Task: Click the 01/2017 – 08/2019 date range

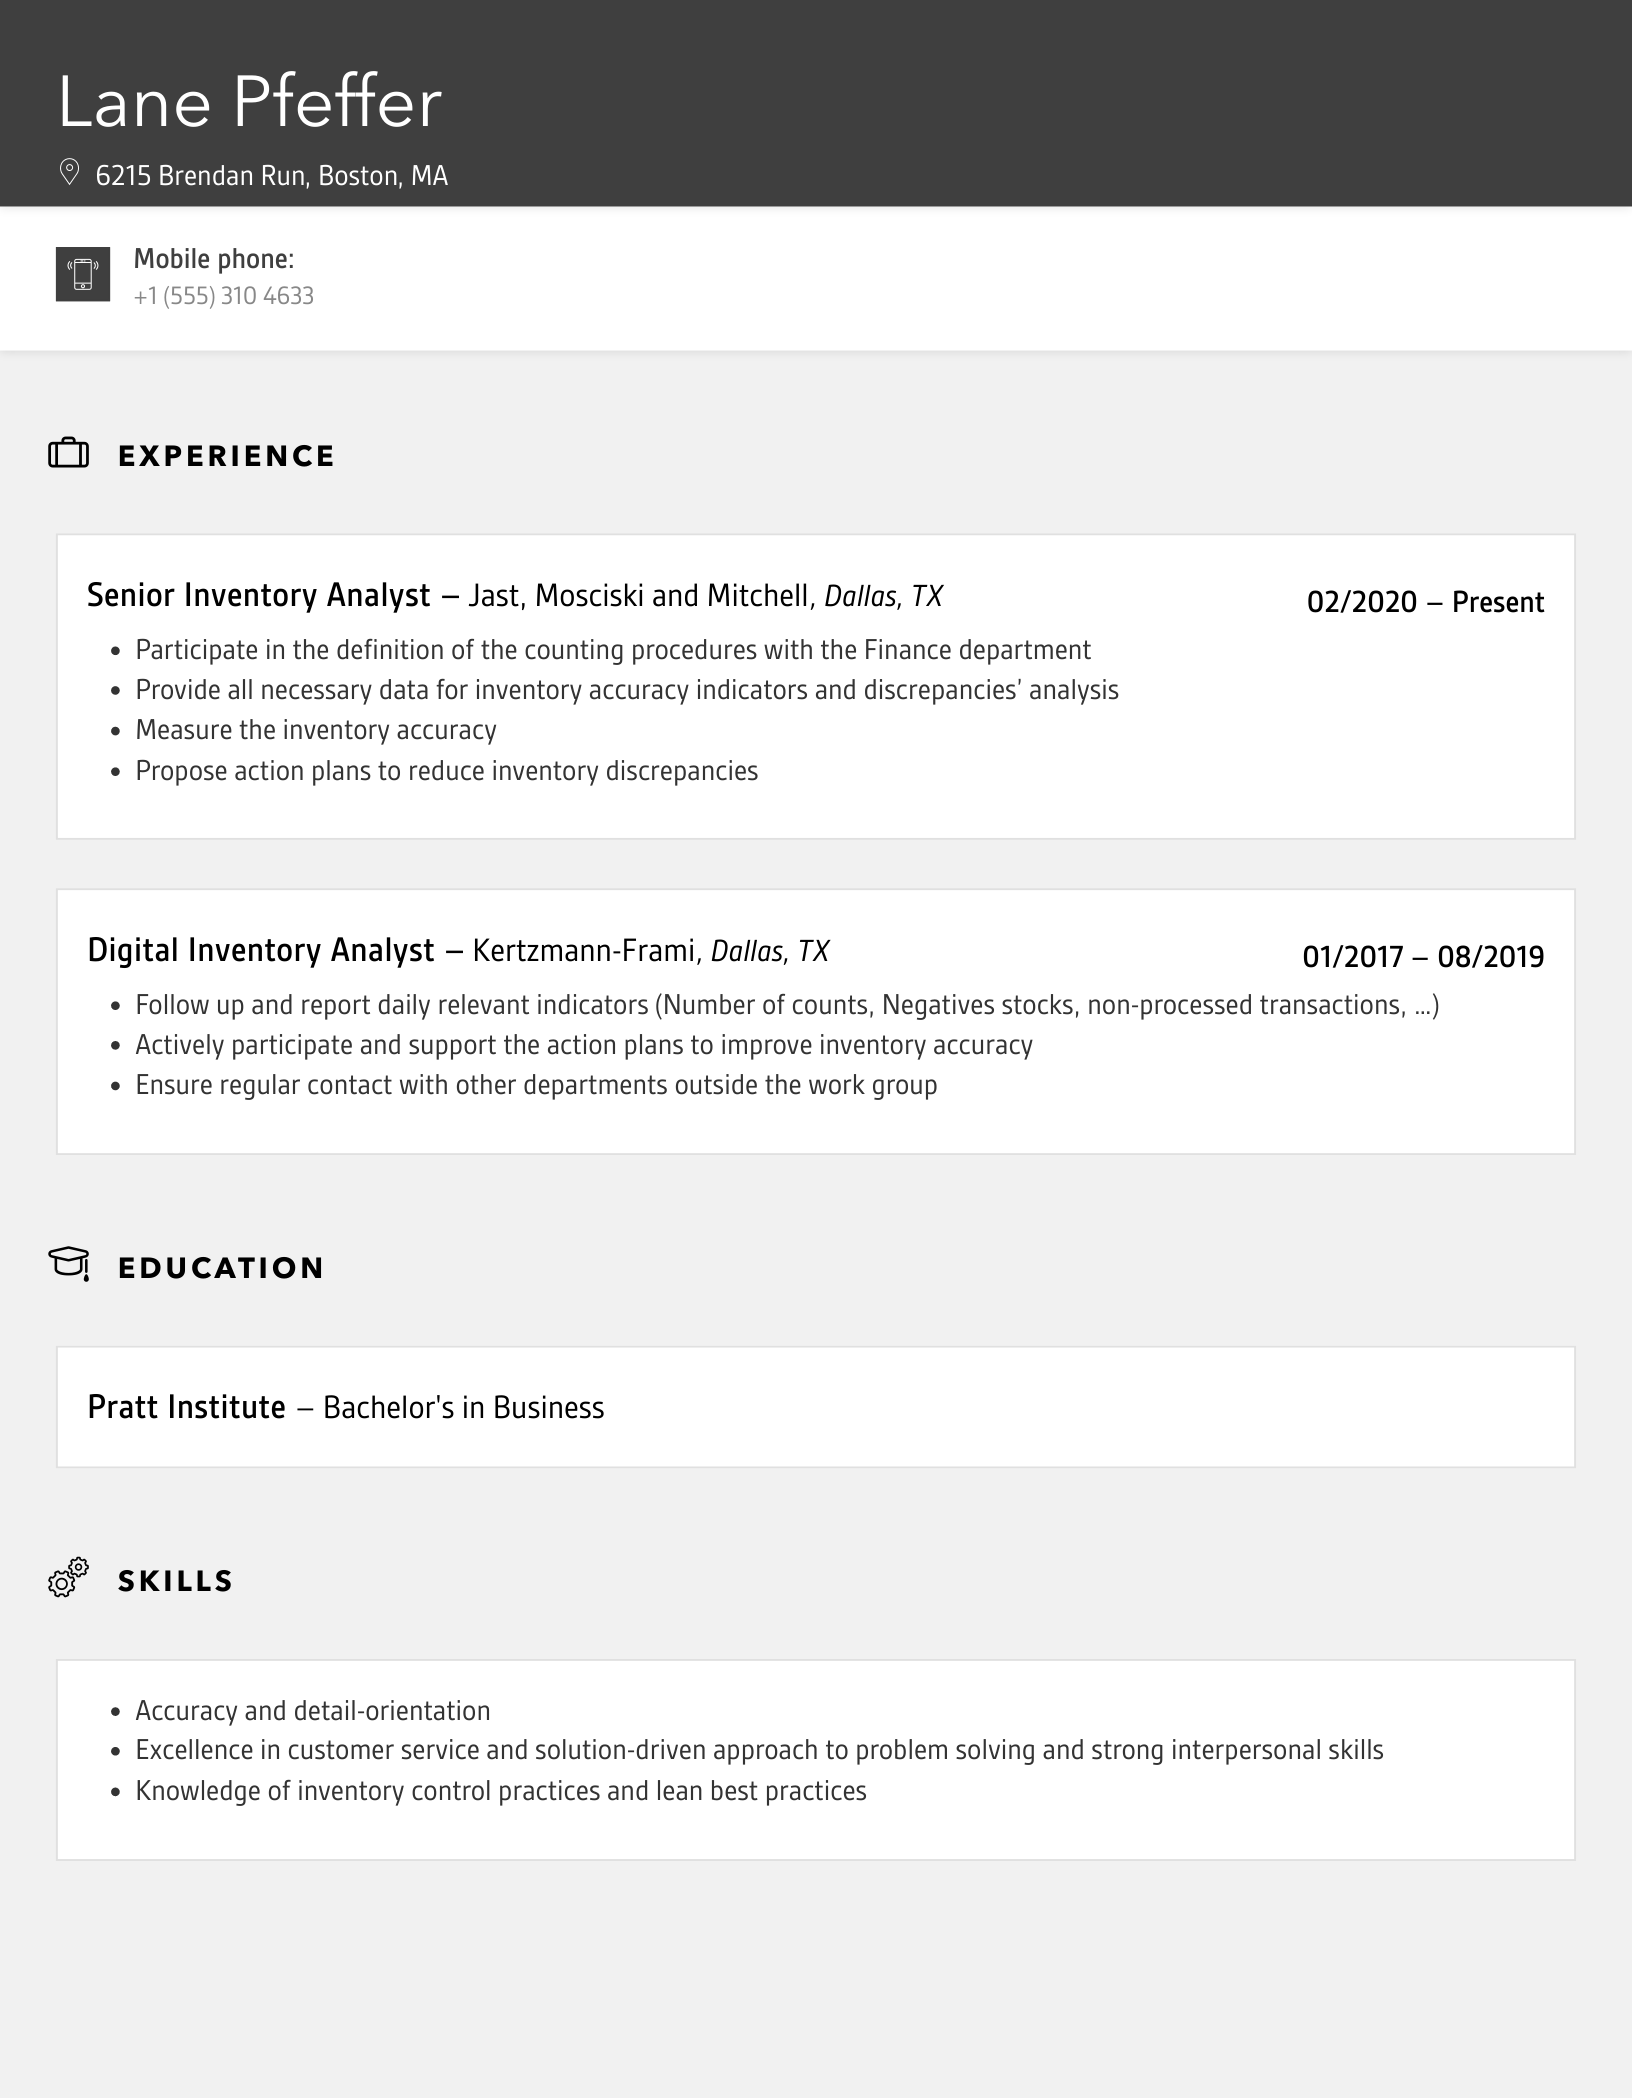Action: (x=1423, y=957)
